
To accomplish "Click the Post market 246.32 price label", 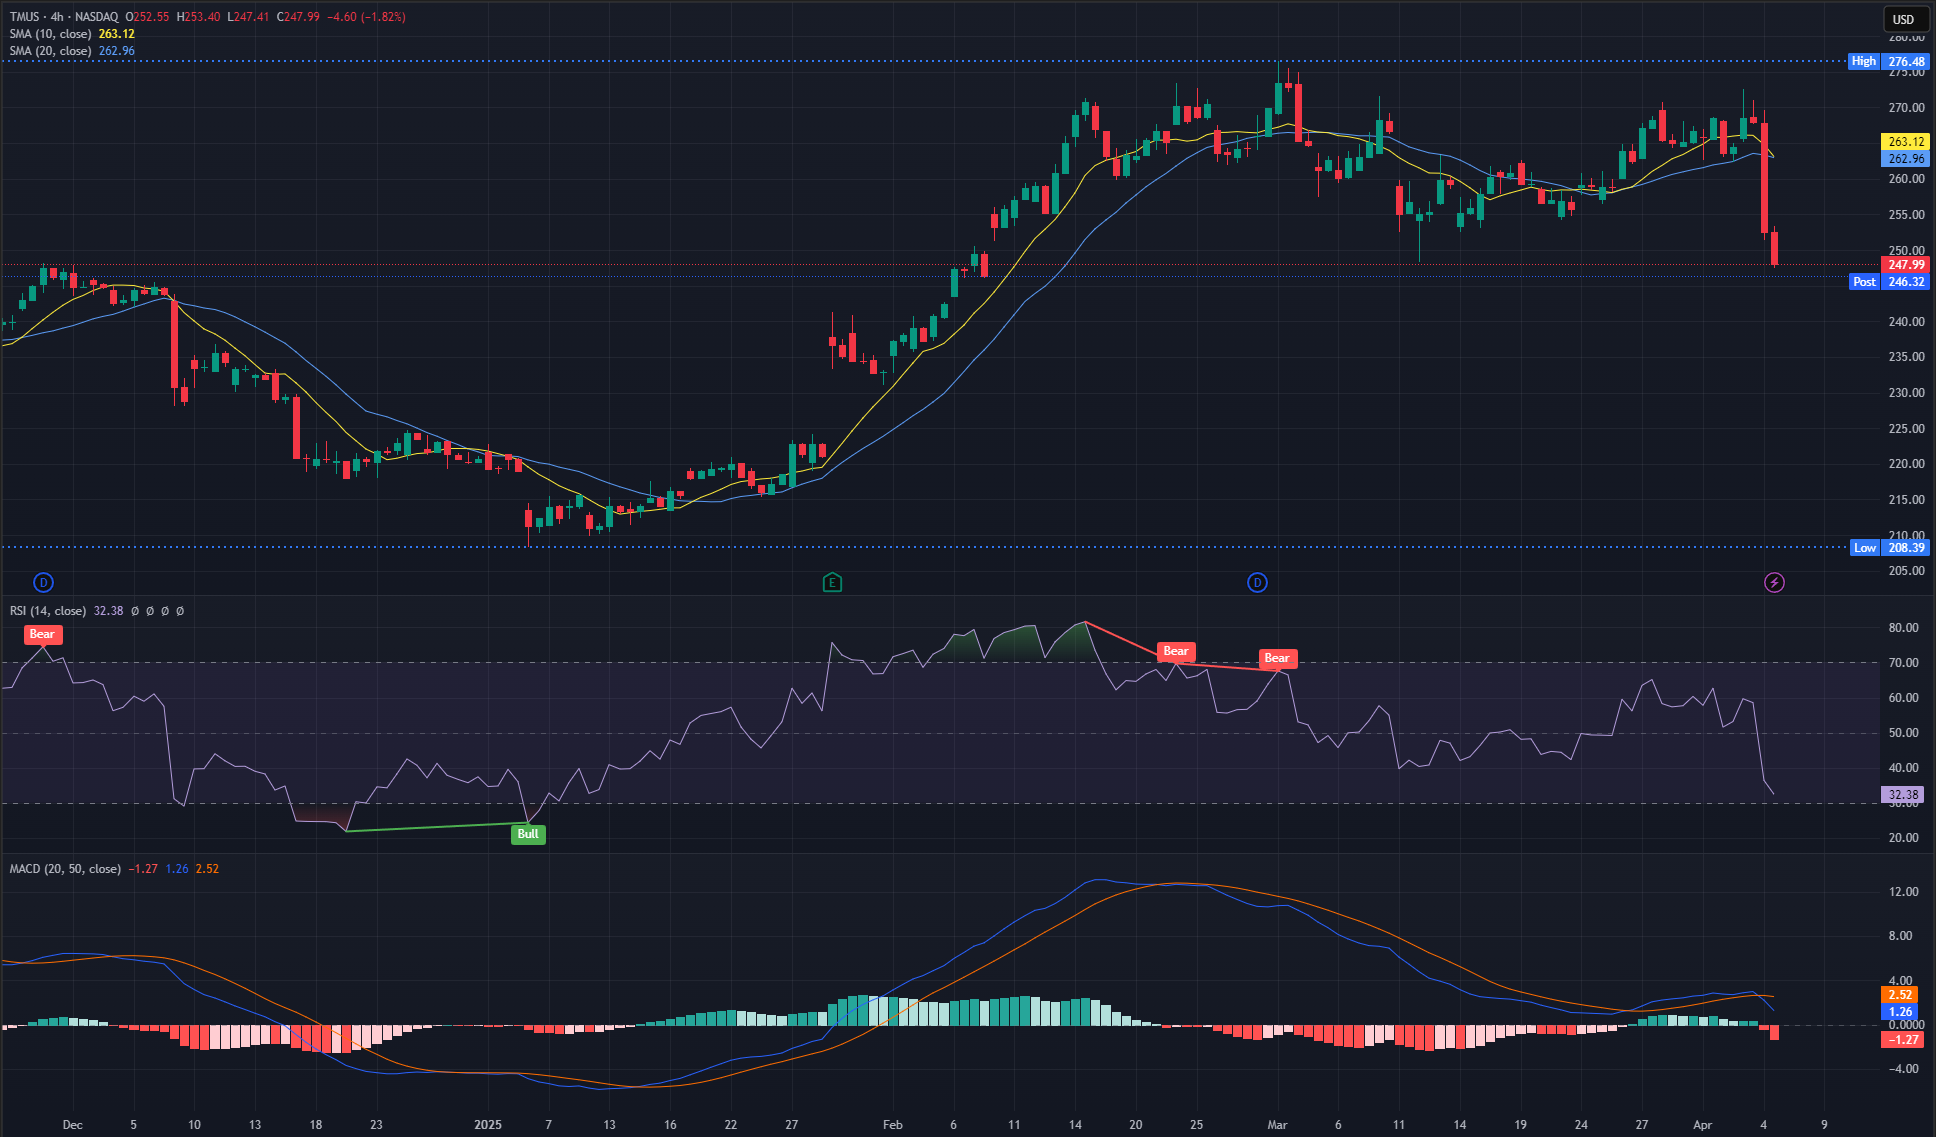I will pyautogui.click(x=1888, y=282).
